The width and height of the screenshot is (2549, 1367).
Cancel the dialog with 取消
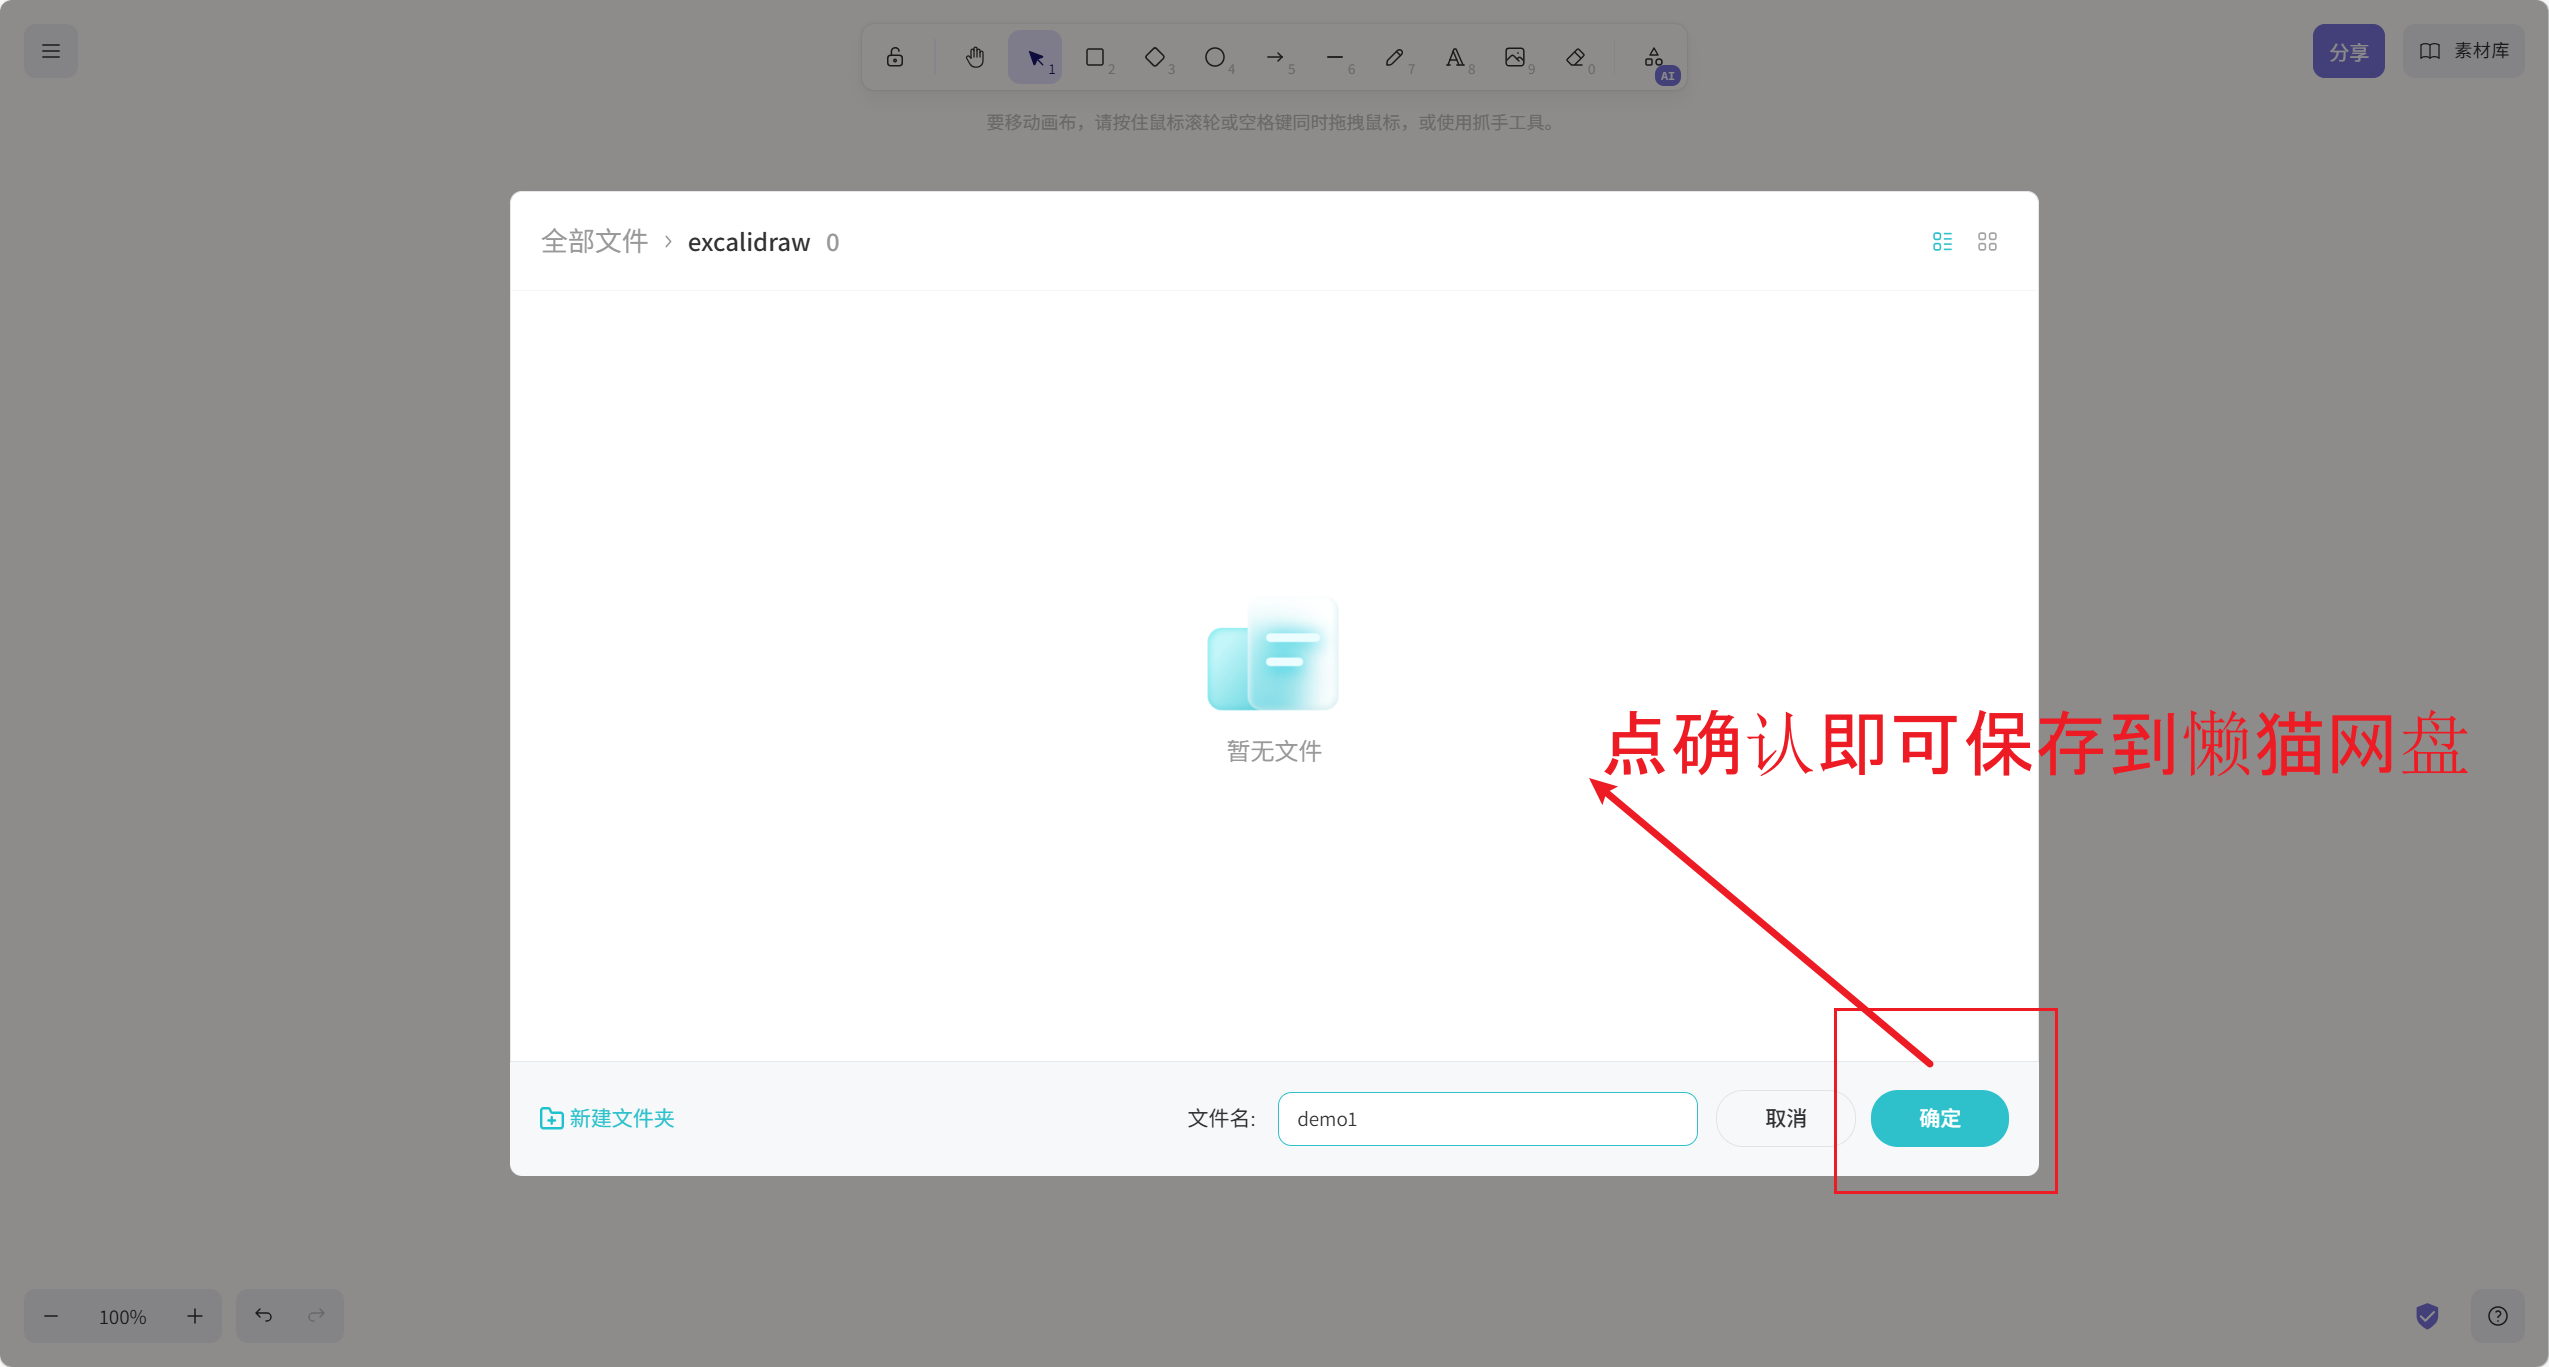coord(1785,1118)
